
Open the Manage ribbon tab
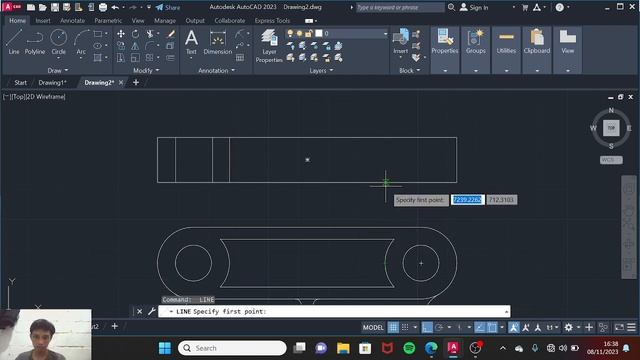tap(164, 20)
